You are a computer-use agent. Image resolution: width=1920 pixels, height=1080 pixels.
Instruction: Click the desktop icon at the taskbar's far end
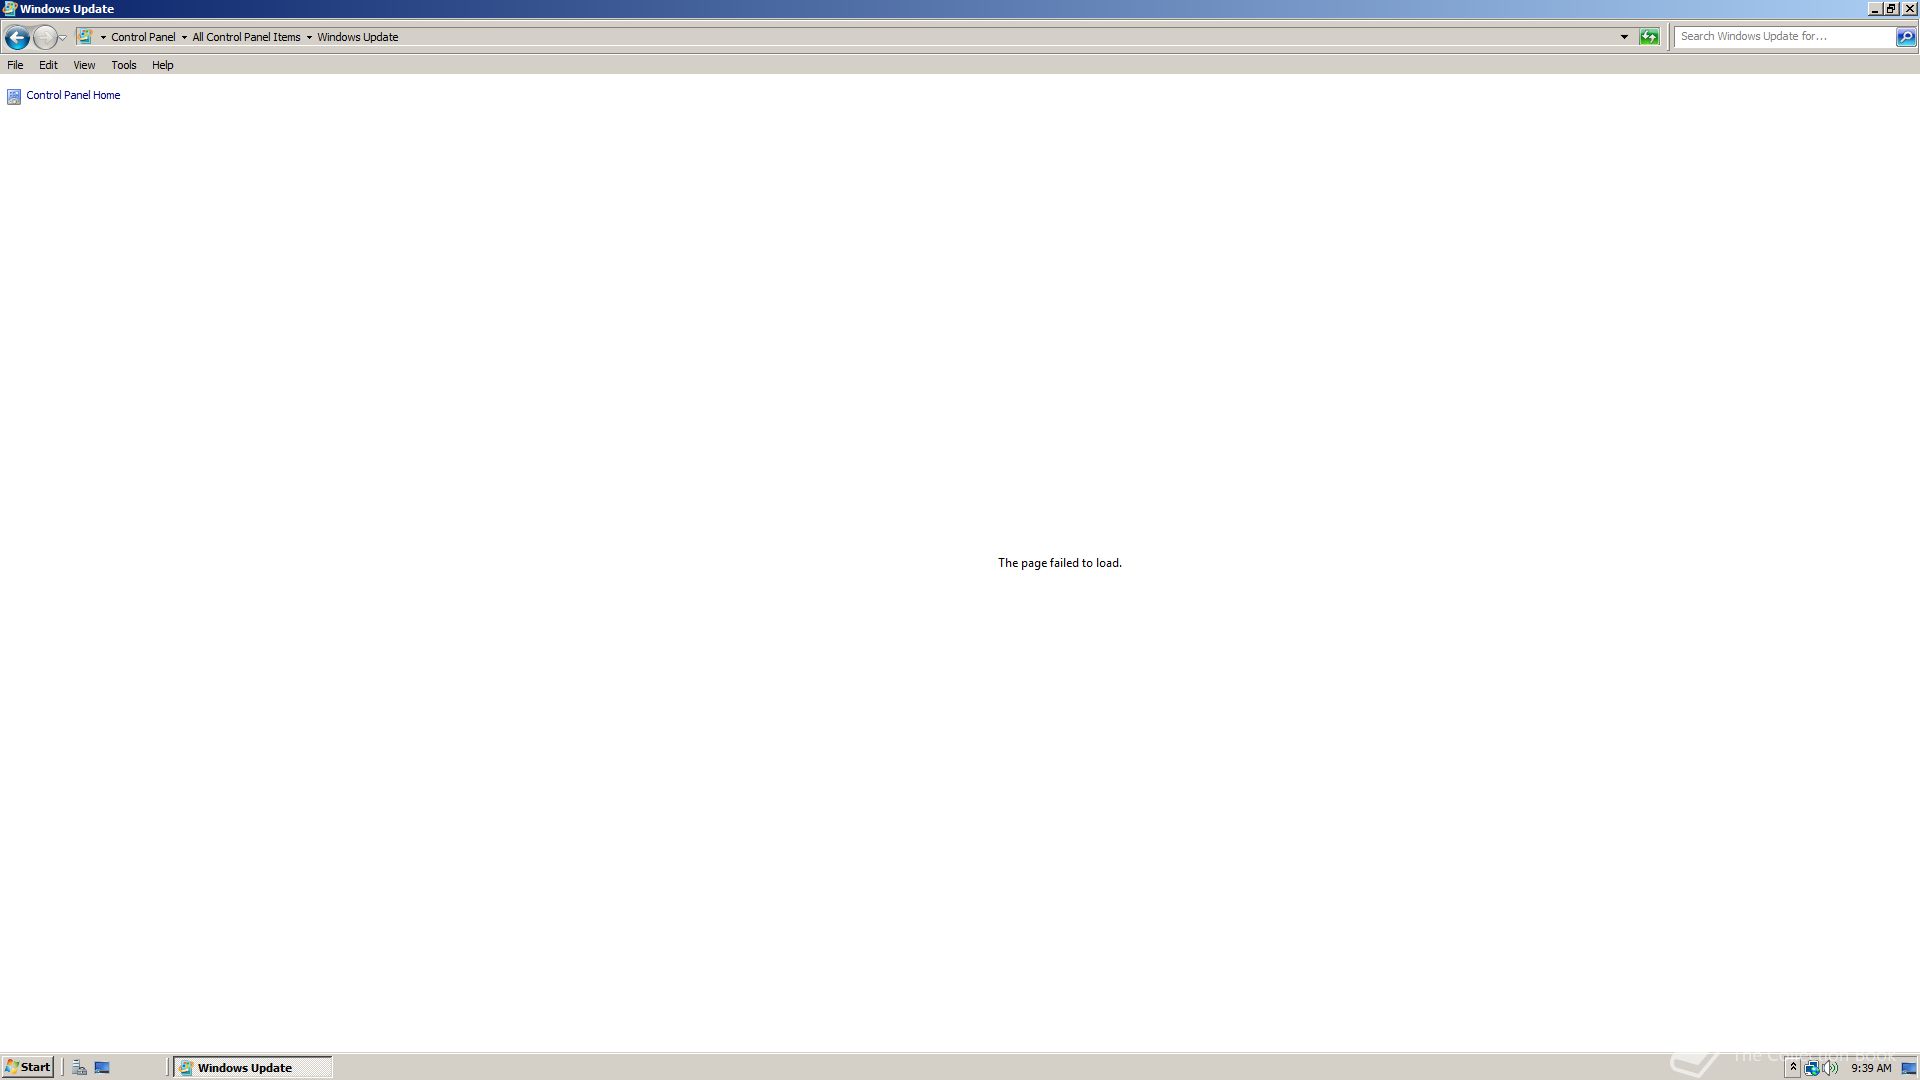pyautogui.click(x=1908, y=1068)
